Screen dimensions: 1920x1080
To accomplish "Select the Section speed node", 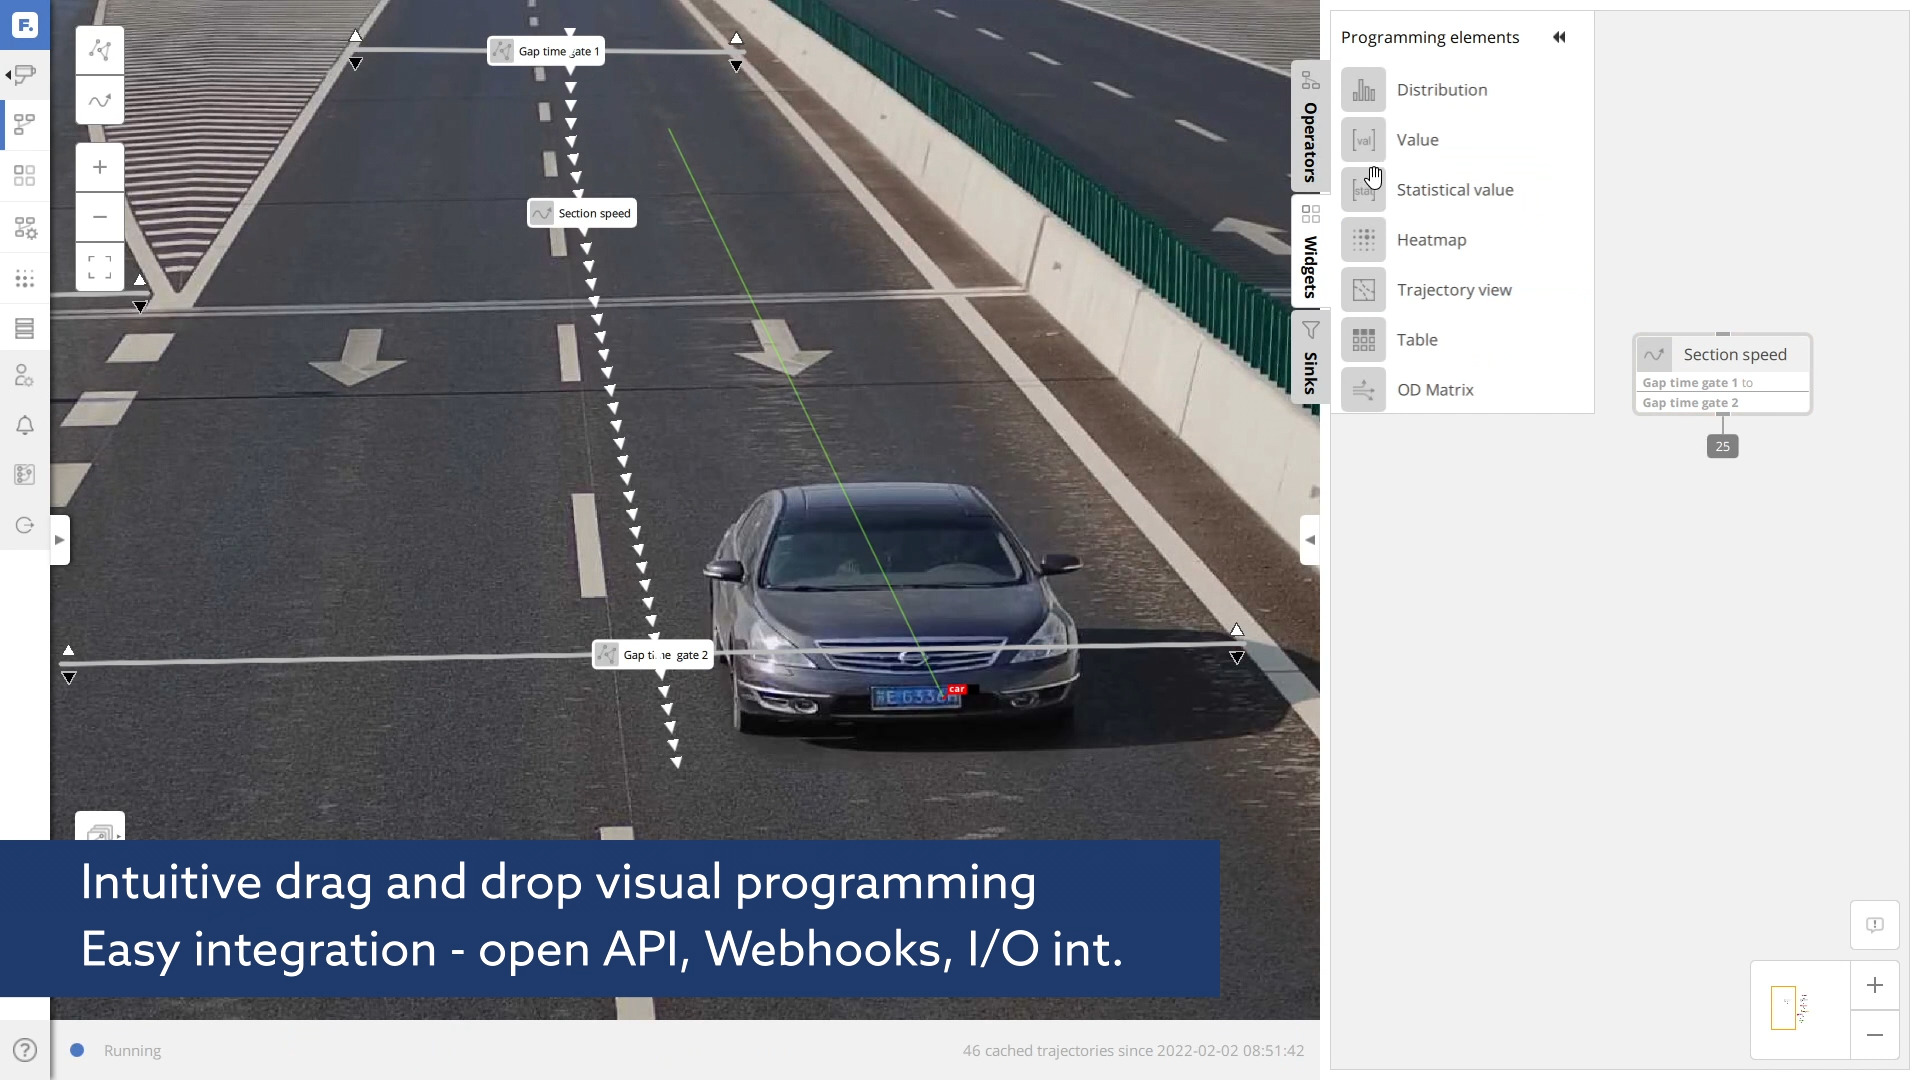I will tap(1733, 354).
